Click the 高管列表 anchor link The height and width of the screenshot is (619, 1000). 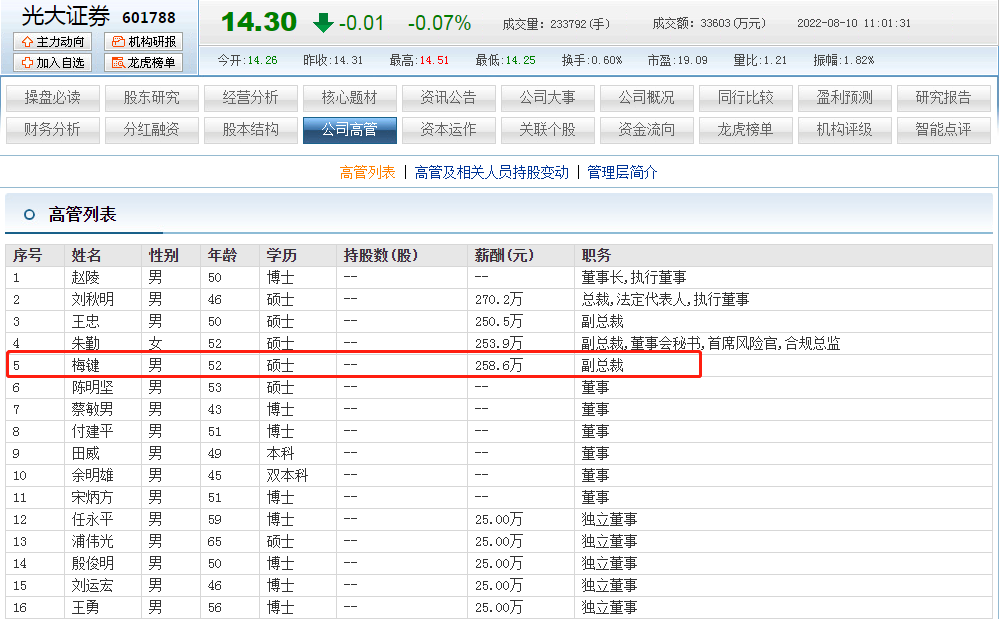(x=367, y=173)
